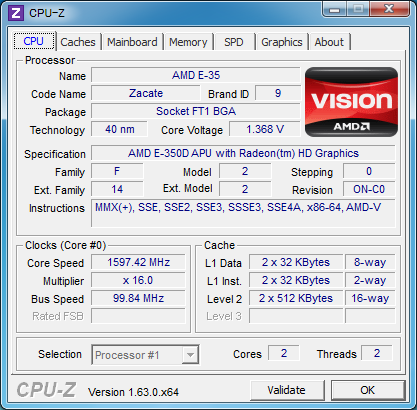
Task: Click the Instructions field listing MMX(+), SSE
Action: (x=243, y=213)
